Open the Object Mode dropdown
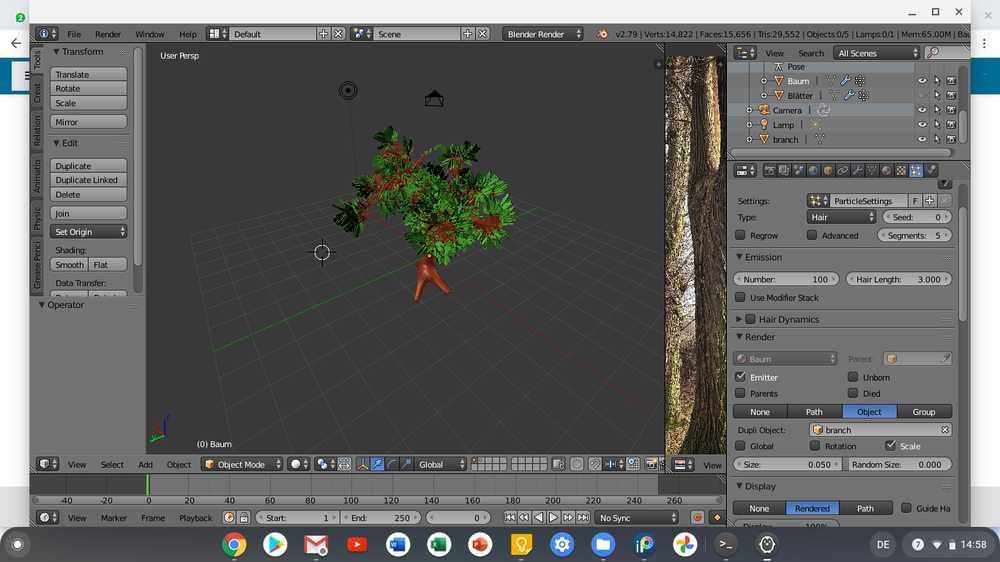Screen dimensions: 1000x562 (x=241, y=464)
